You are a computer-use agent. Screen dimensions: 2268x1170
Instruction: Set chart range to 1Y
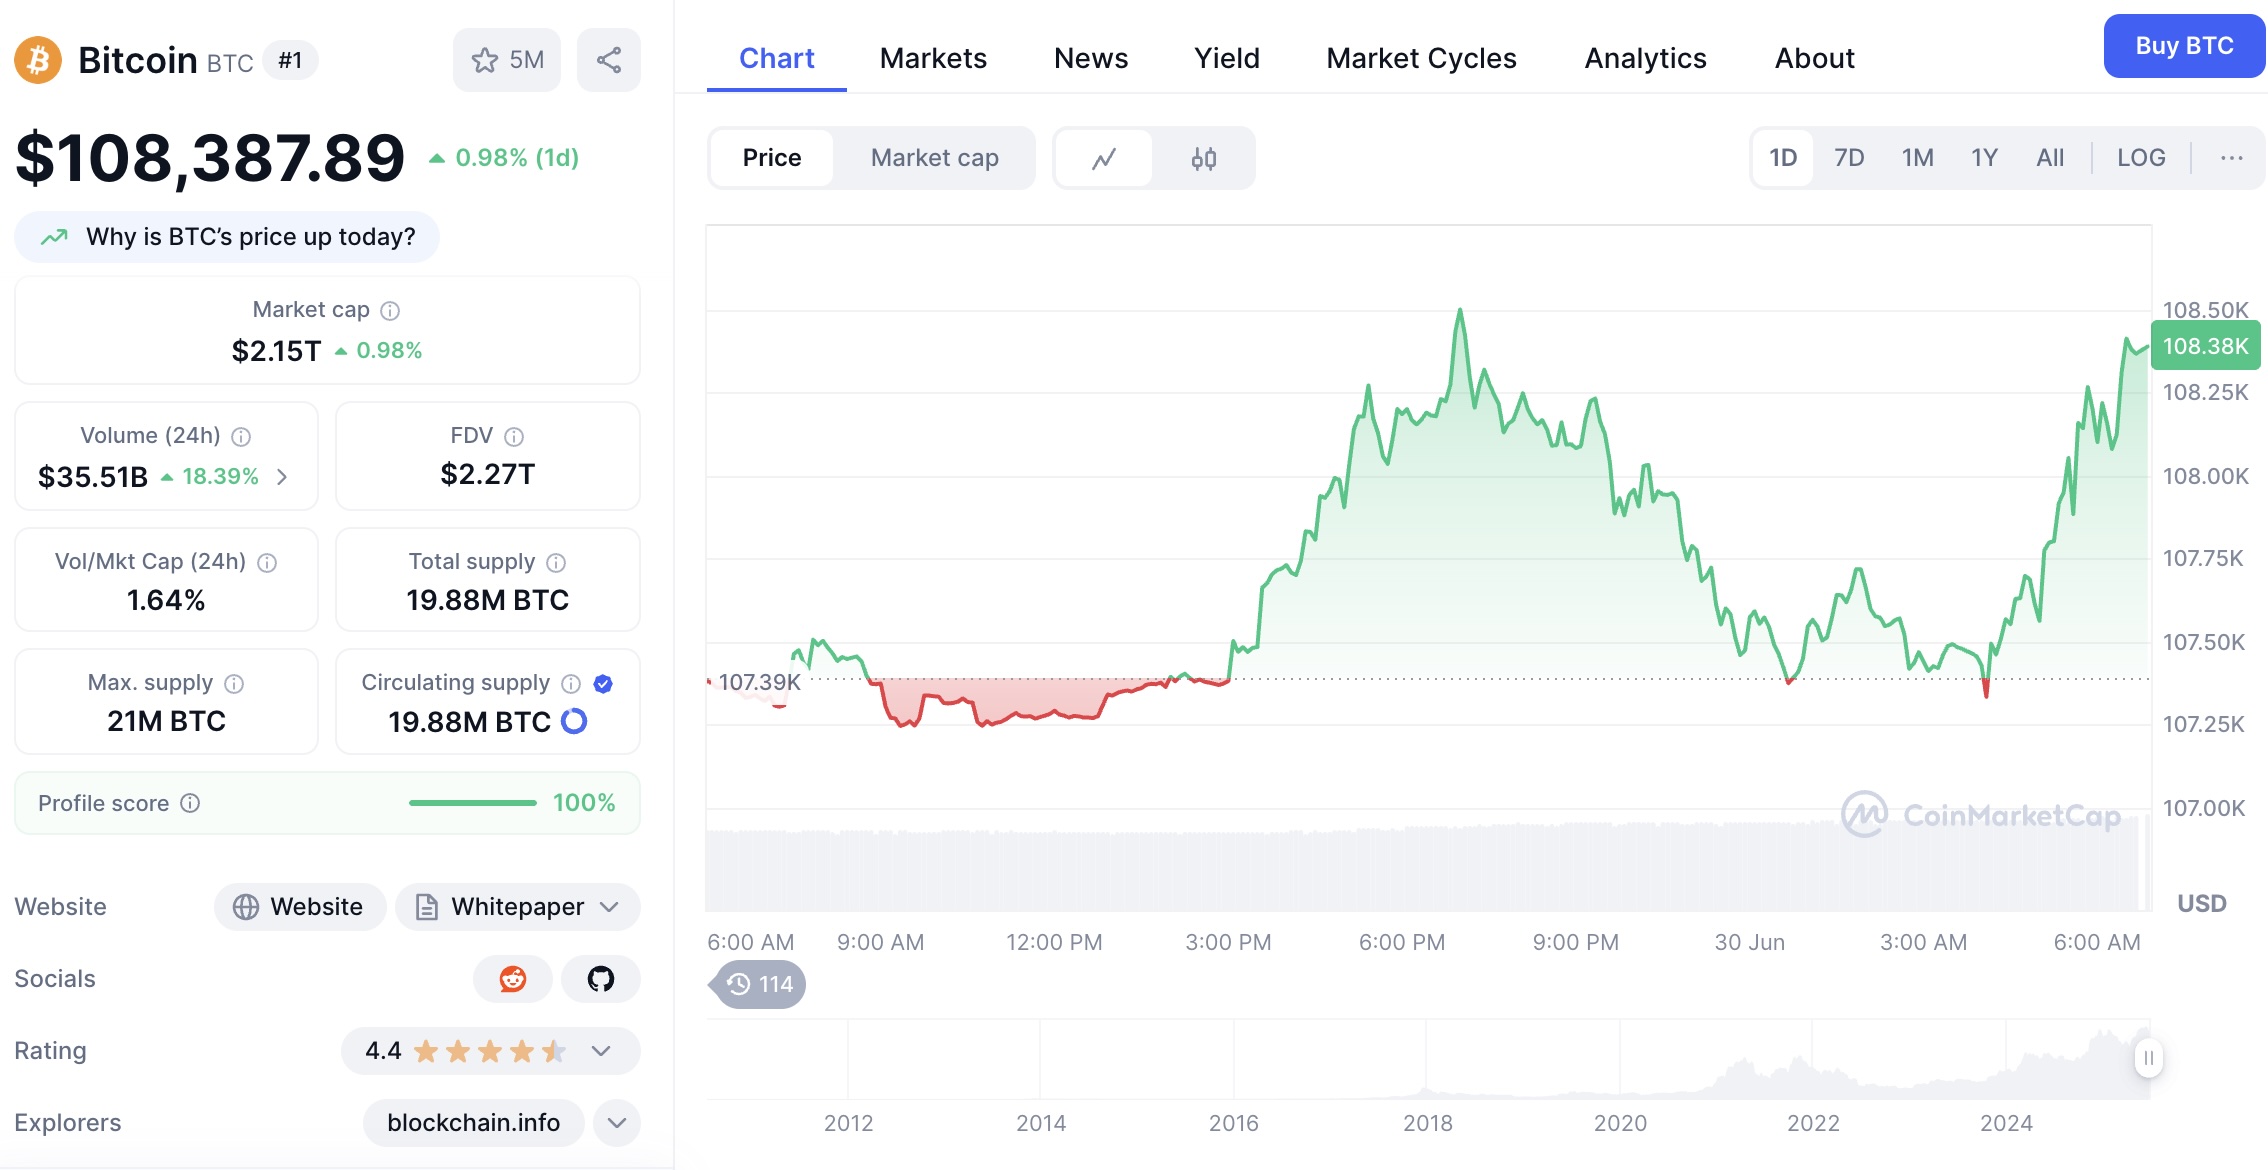(1985, 158)
